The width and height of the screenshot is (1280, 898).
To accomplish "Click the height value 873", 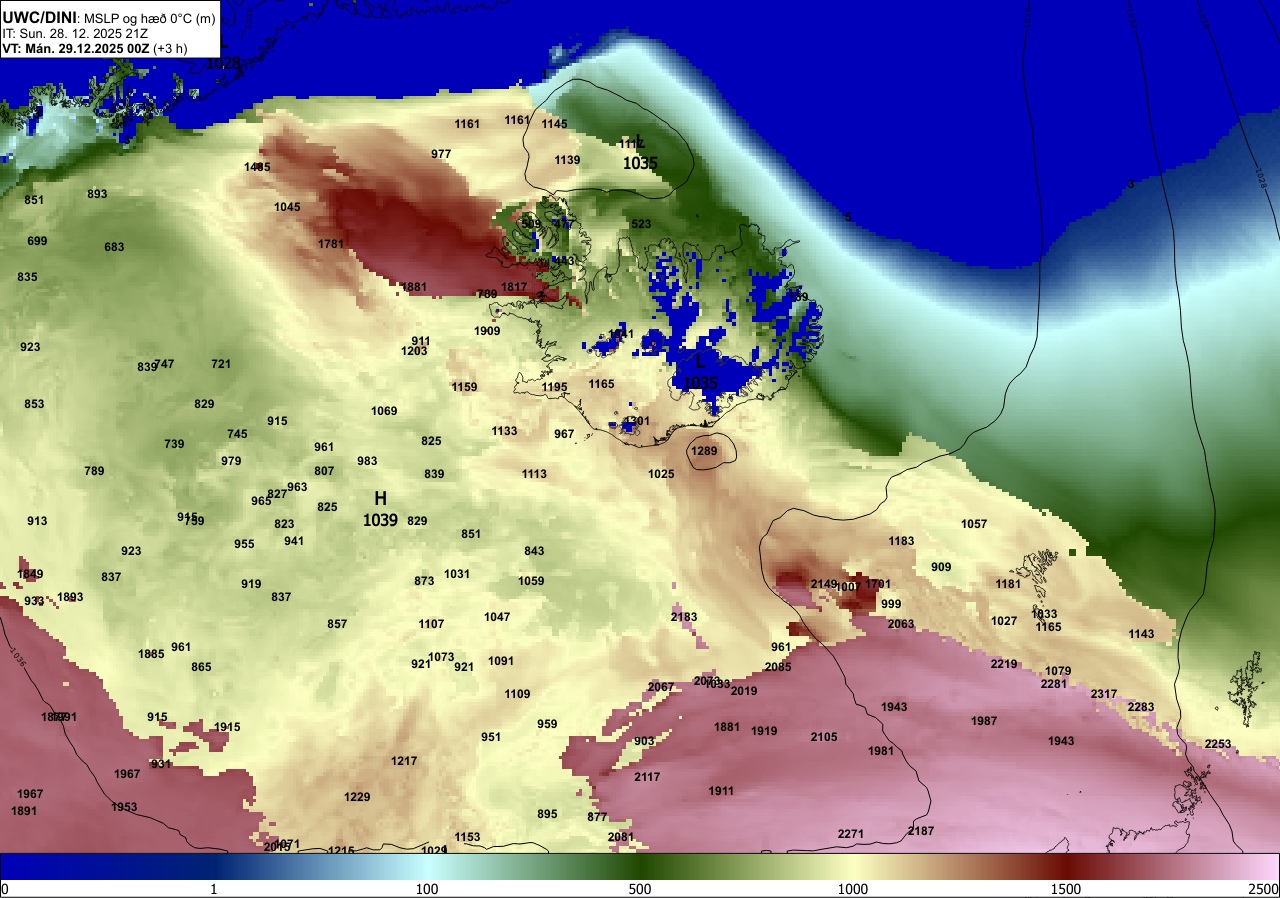I will tap(424, 581).
